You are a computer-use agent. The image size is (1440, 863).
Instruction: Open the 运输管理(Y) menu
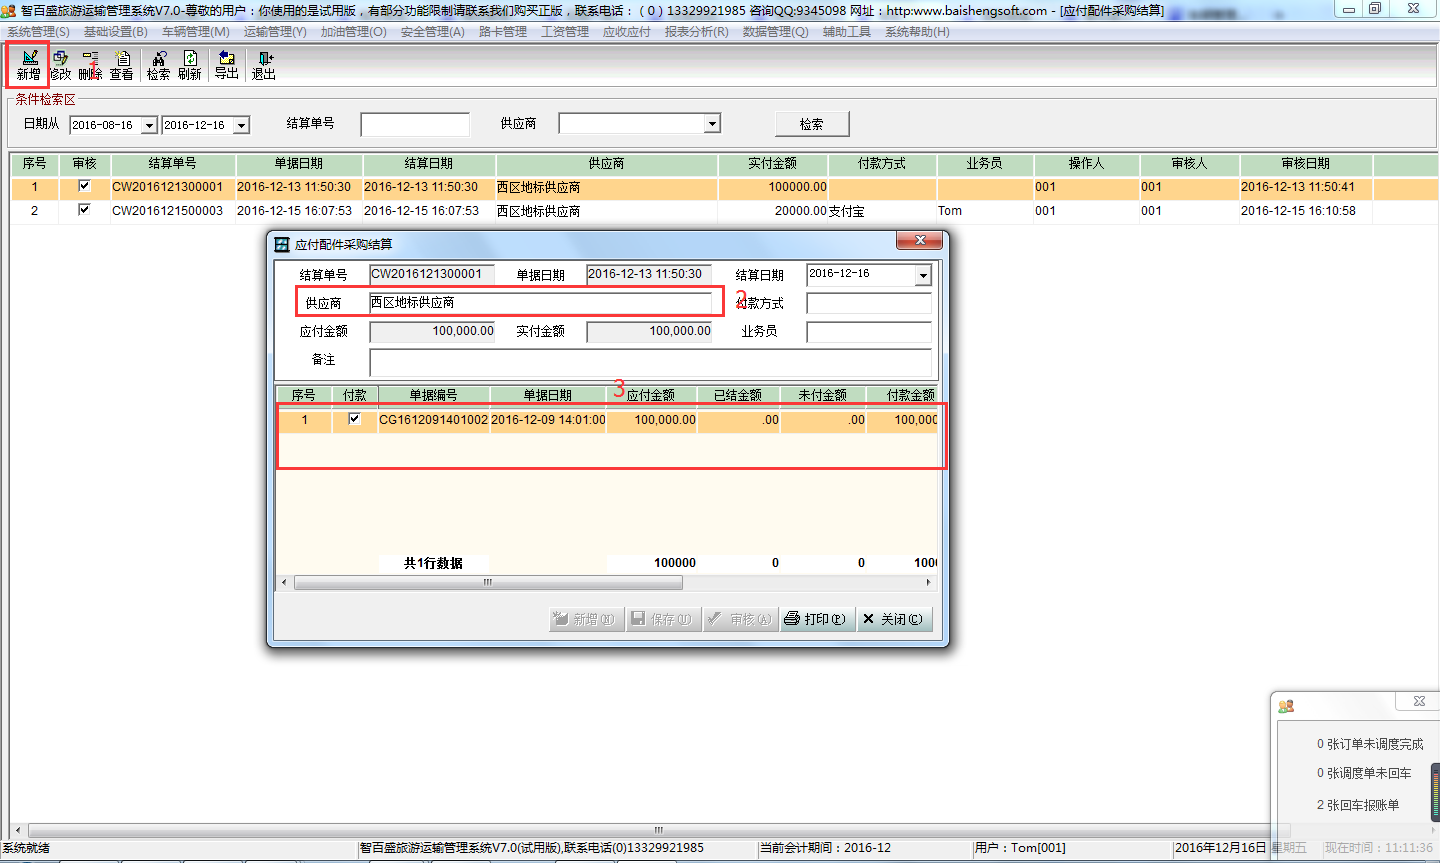pos(275,32)
